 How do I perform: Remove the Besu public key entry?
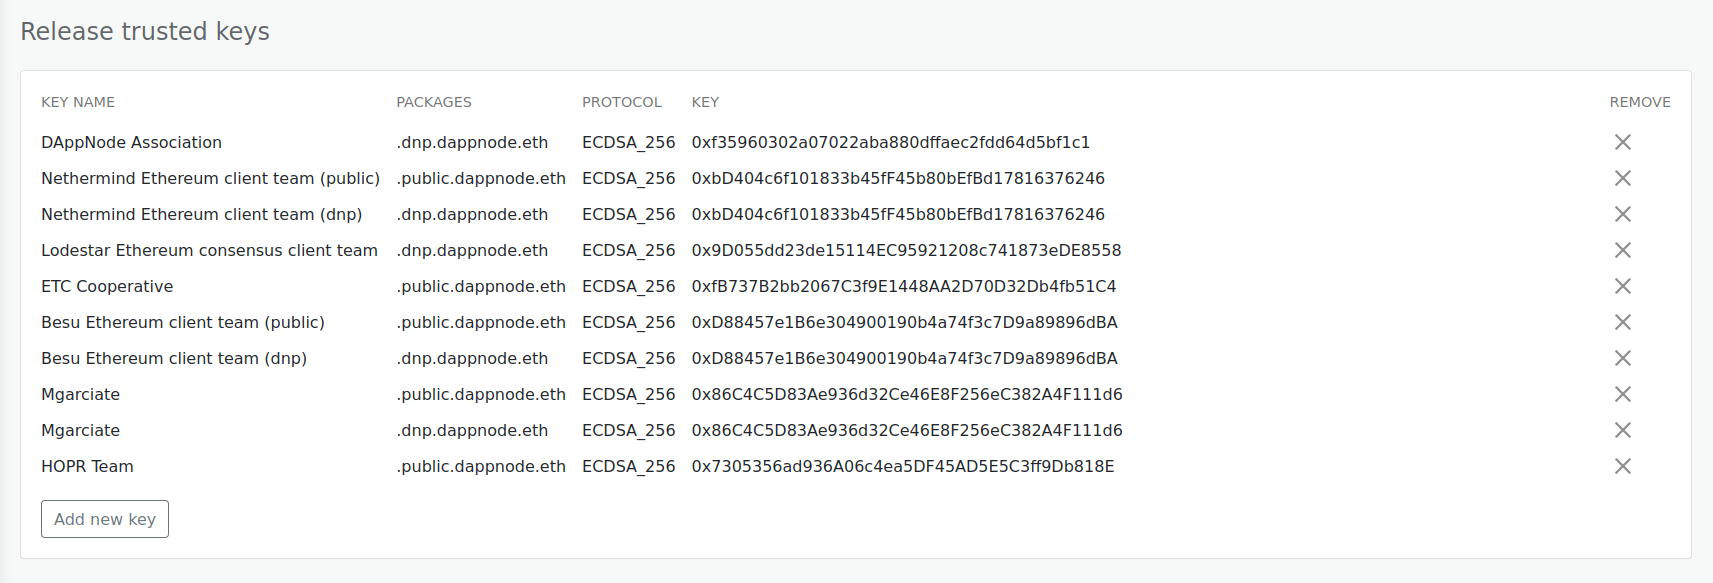pyautogui.click(x=1622, y=322)
